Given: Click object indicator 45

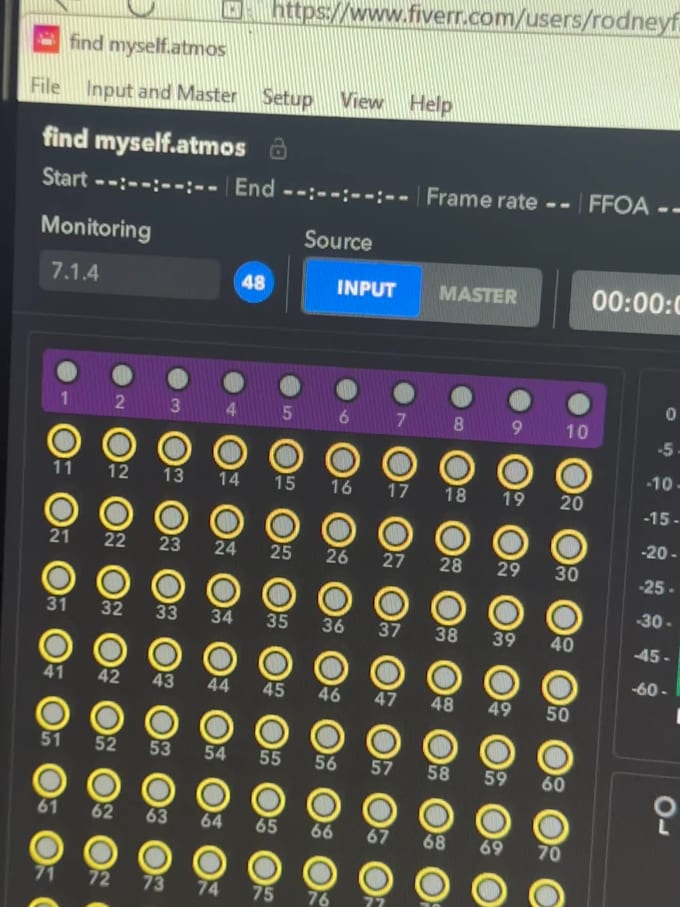Looking at the screenshot, I should tap(275, 663).
